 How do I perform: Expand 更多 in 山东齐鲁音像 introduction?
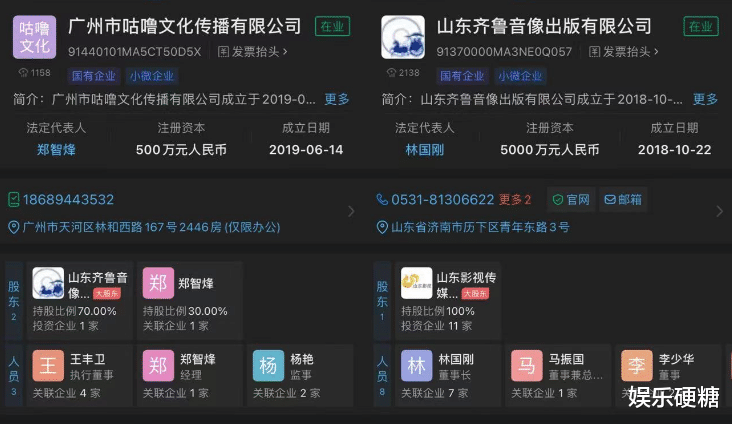(x=705, y=99)
